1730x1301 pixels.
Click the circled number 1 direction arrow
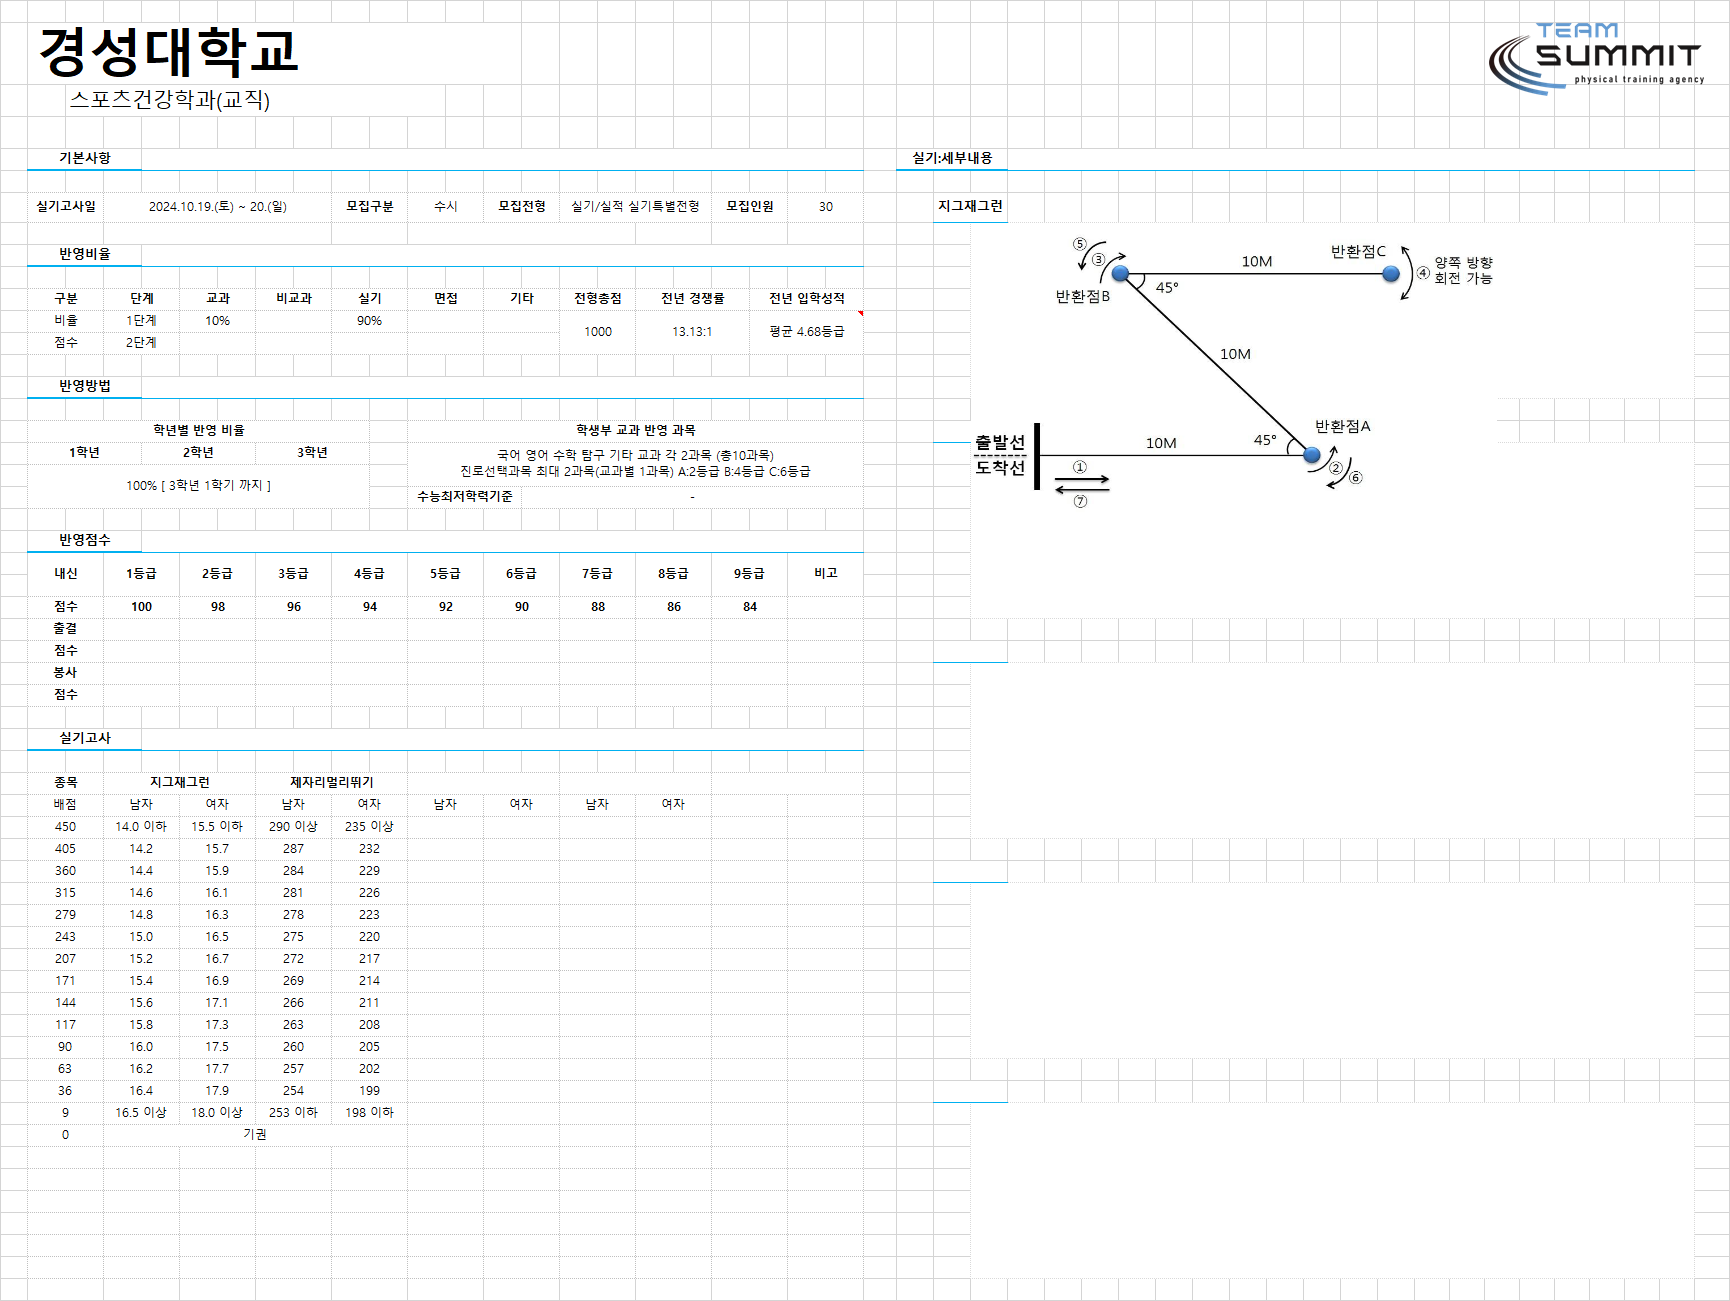[x=1082, y=479]
